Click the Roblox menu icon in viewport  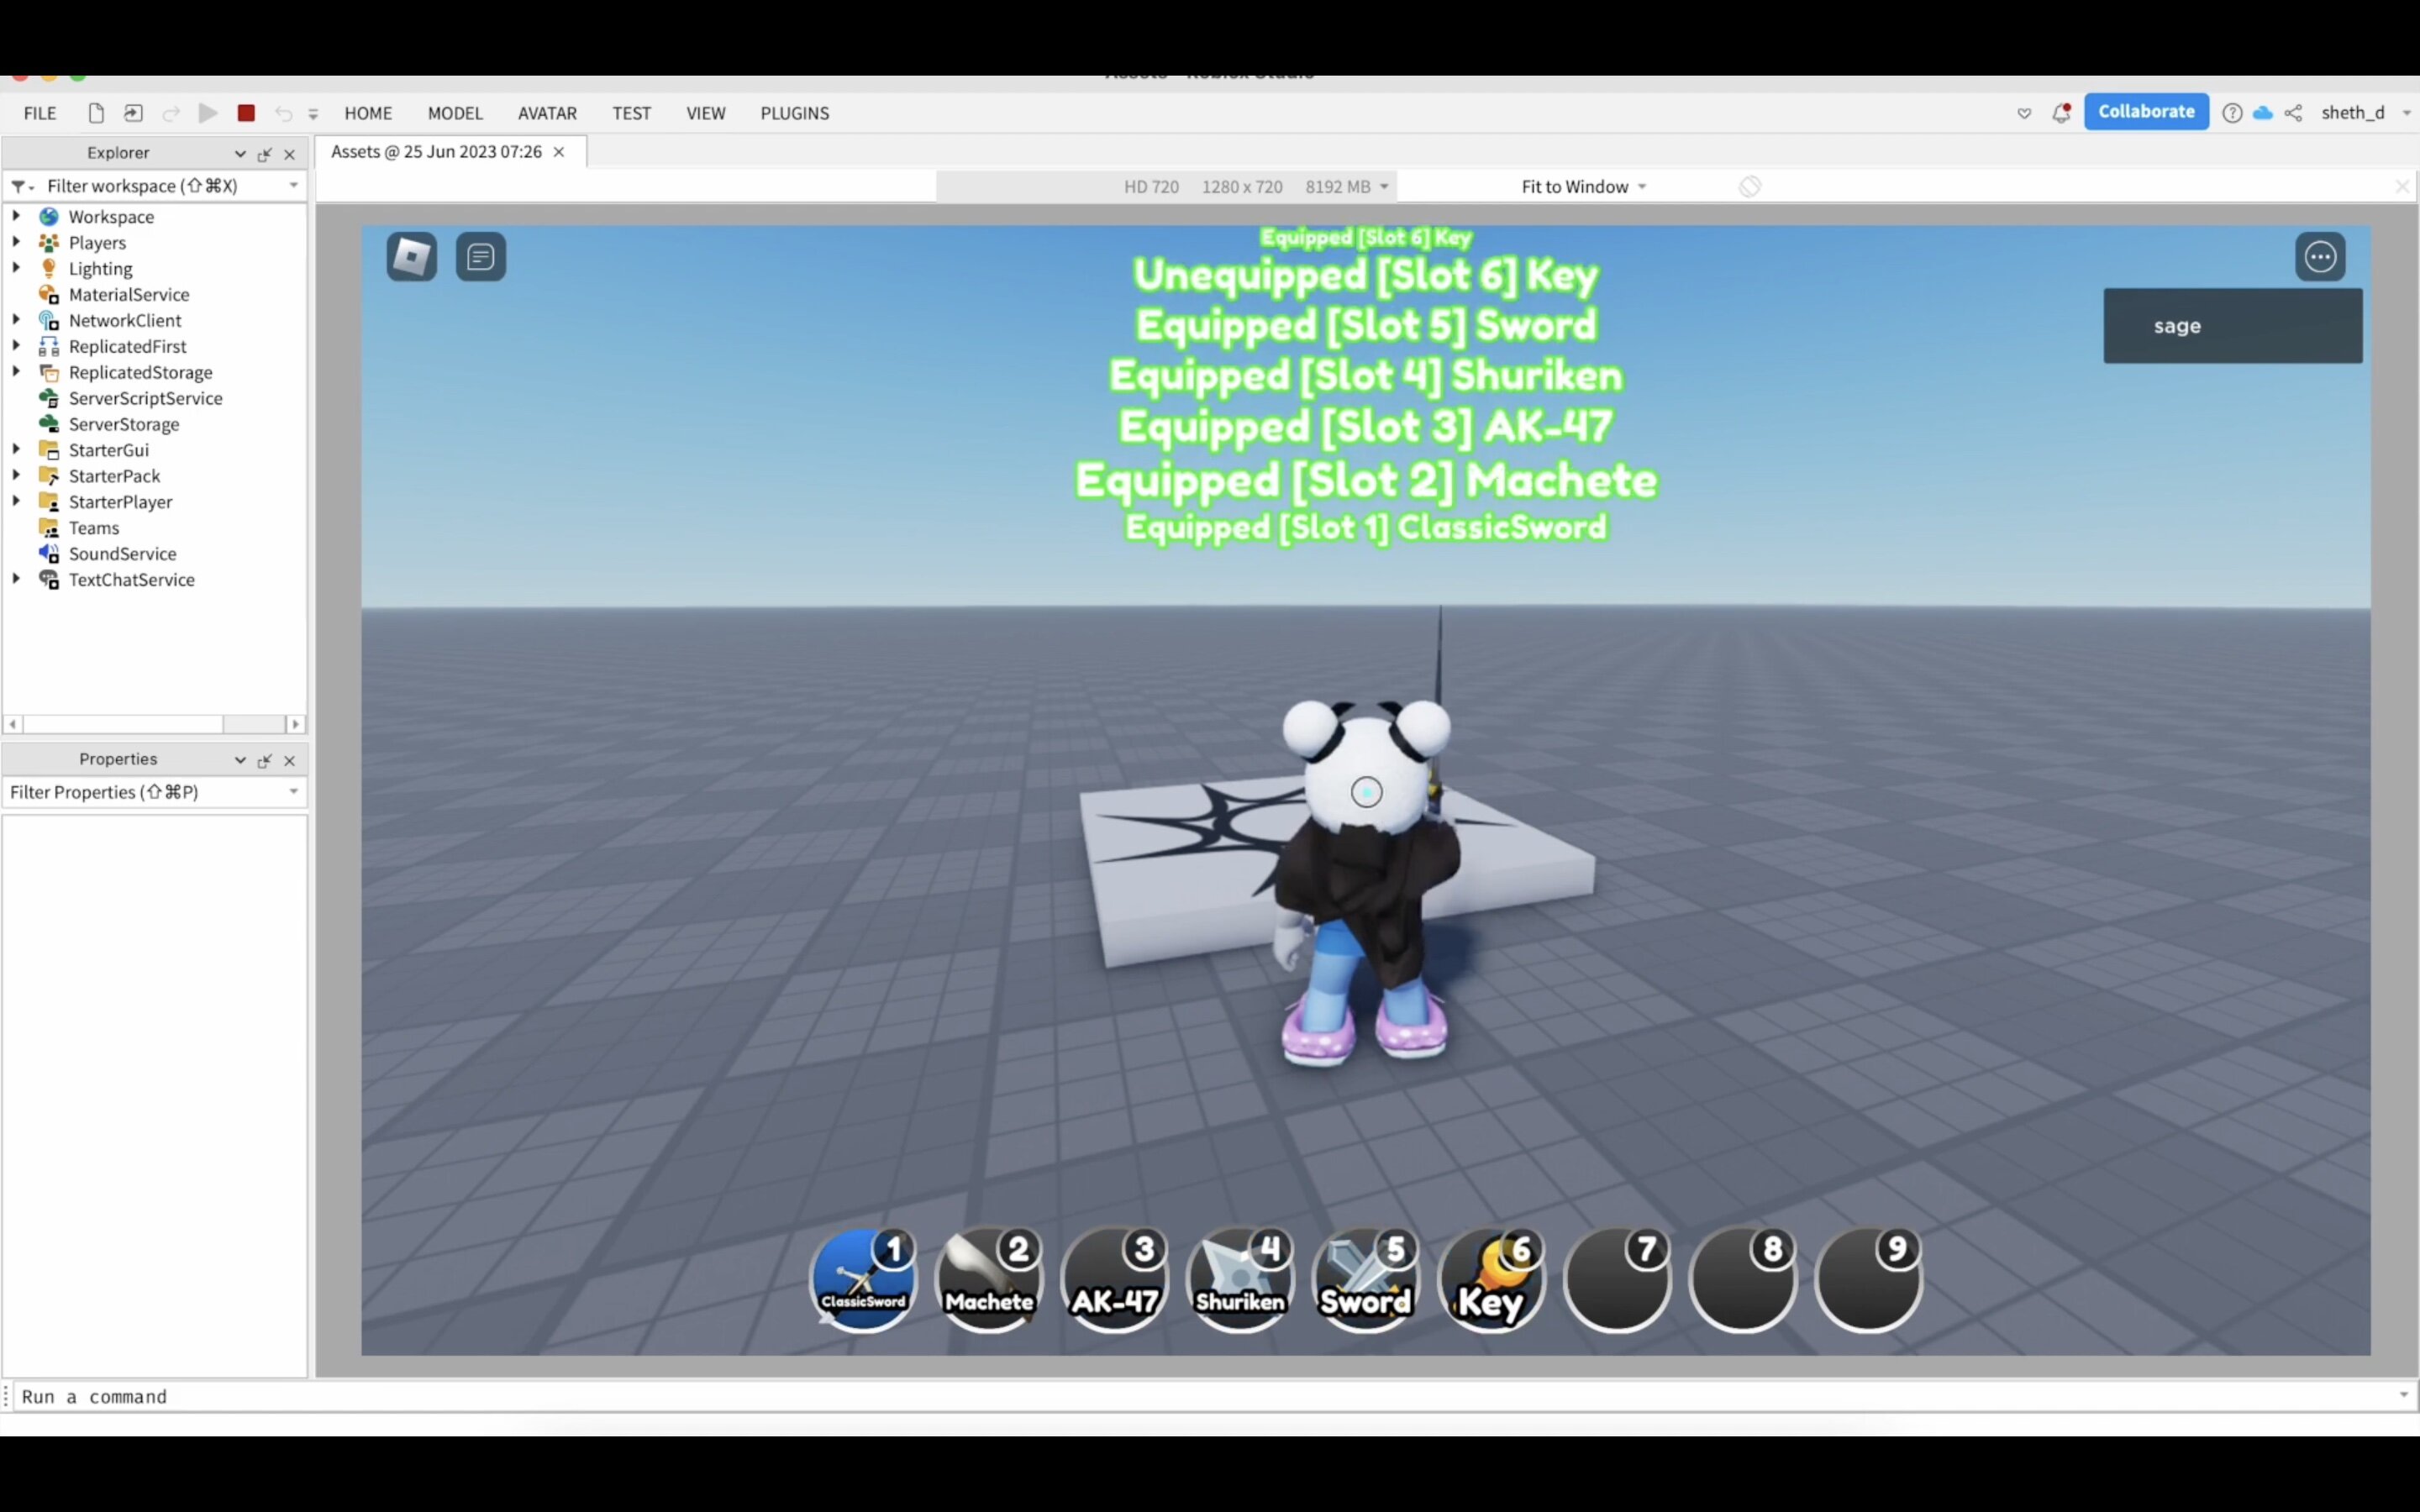[411, 257]
